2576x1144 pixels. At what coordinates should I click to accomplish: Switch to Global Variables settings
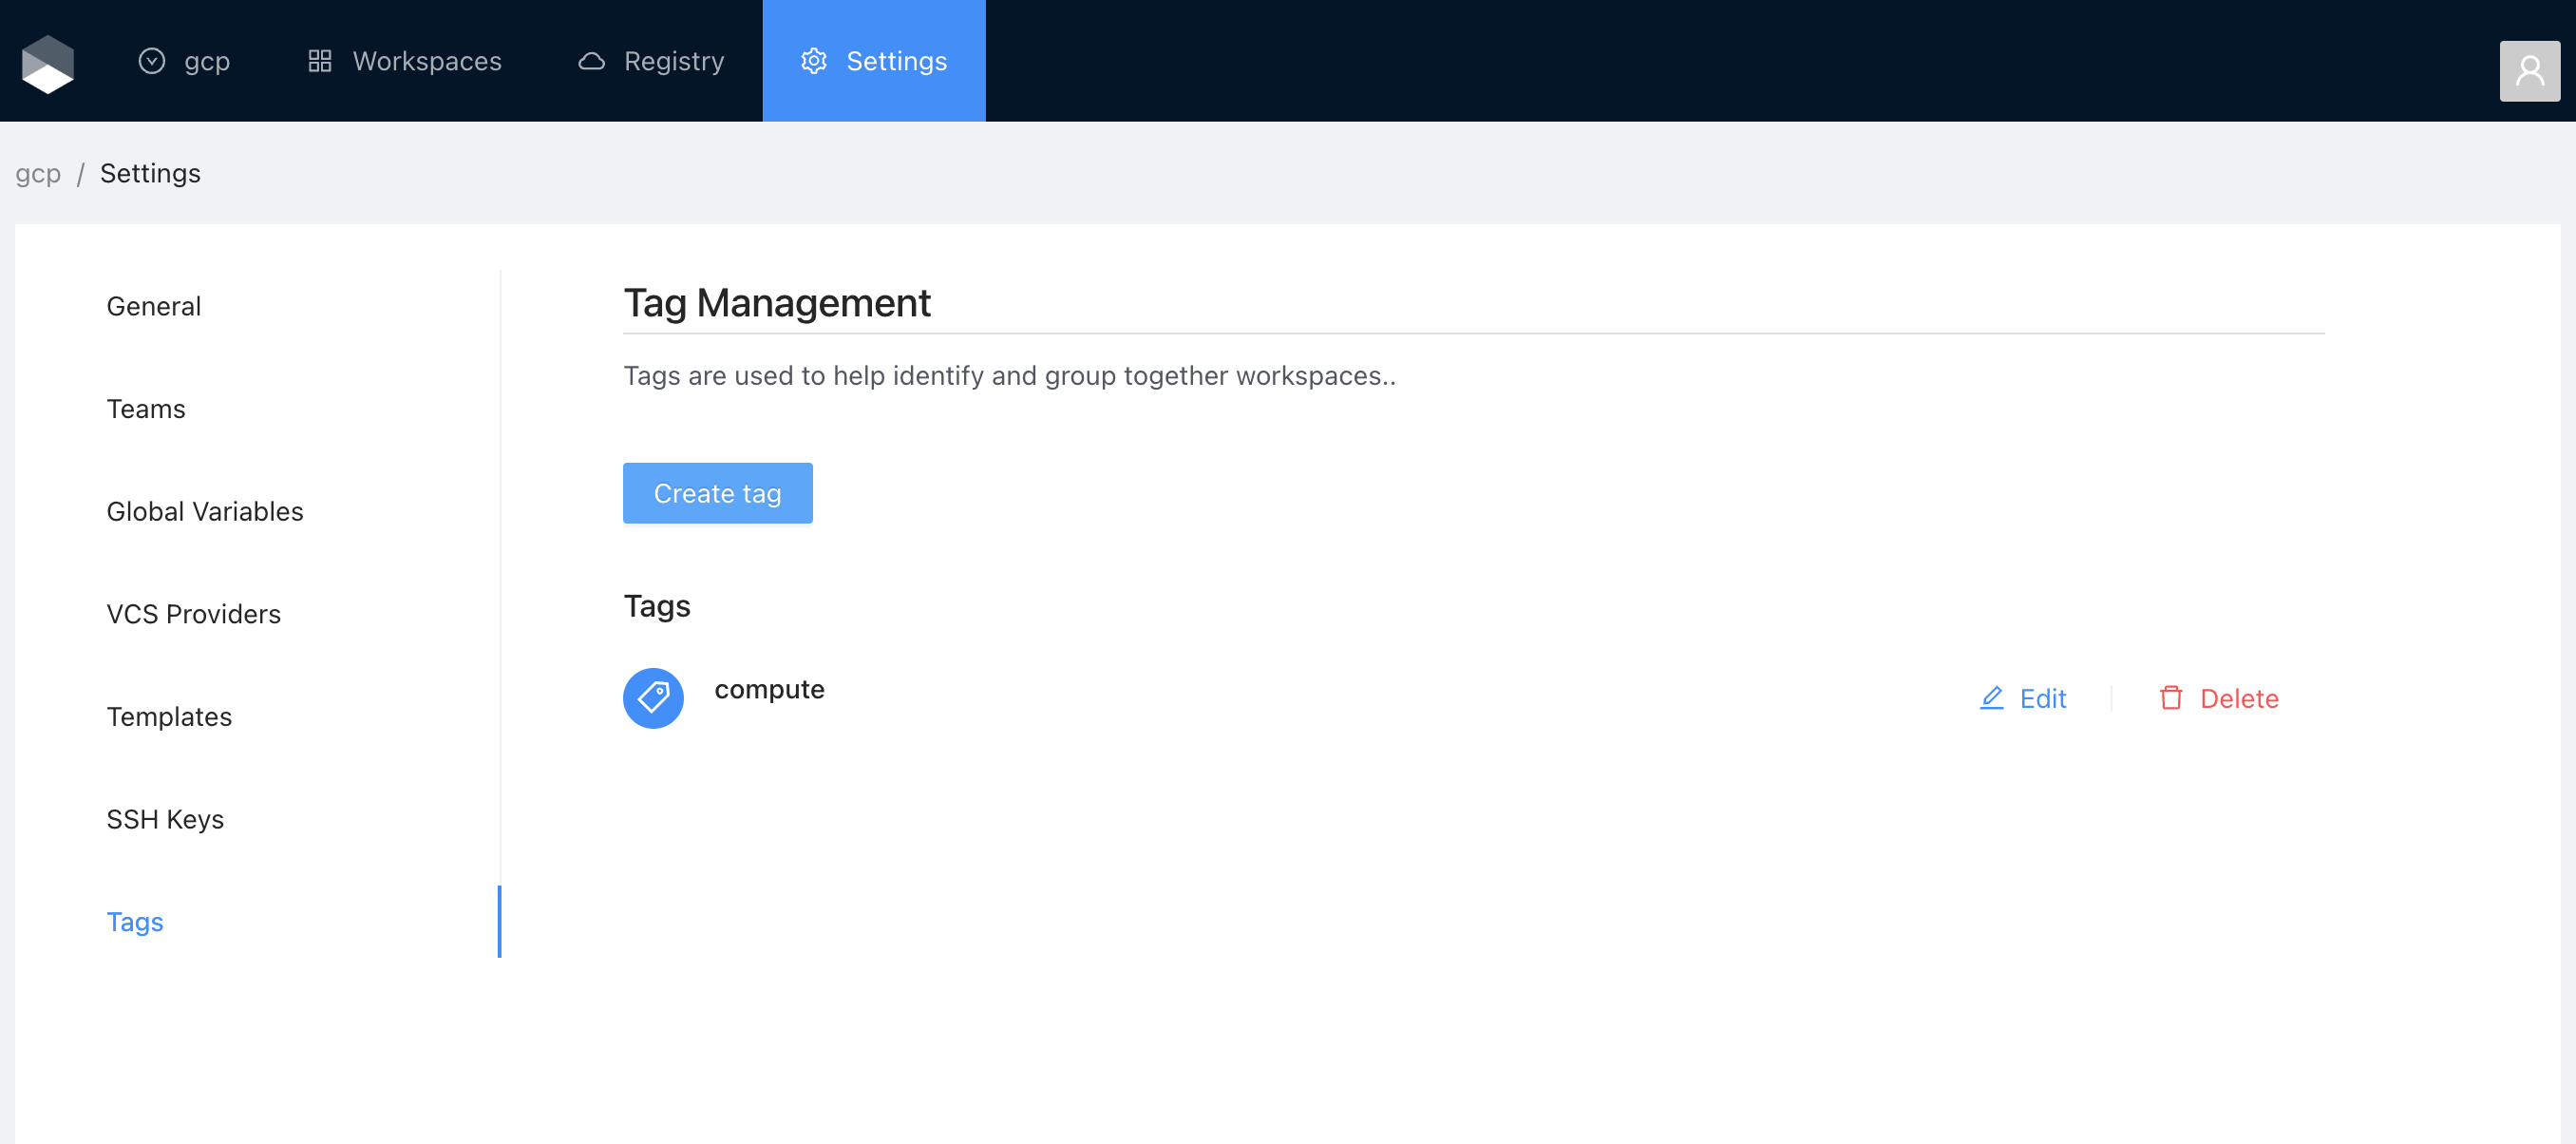(x=205, y=511)
